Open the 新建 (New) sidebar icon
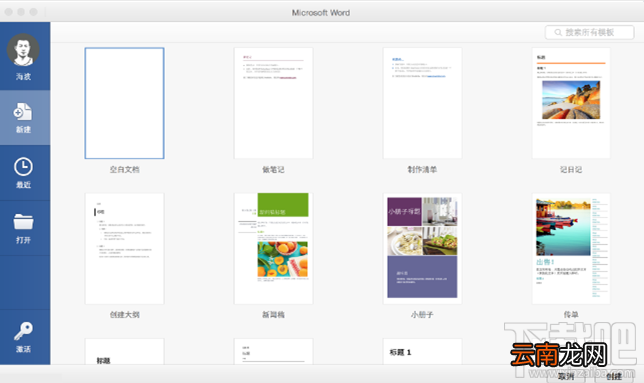Screen dimensions: 644x383 [x=23, y=112]
